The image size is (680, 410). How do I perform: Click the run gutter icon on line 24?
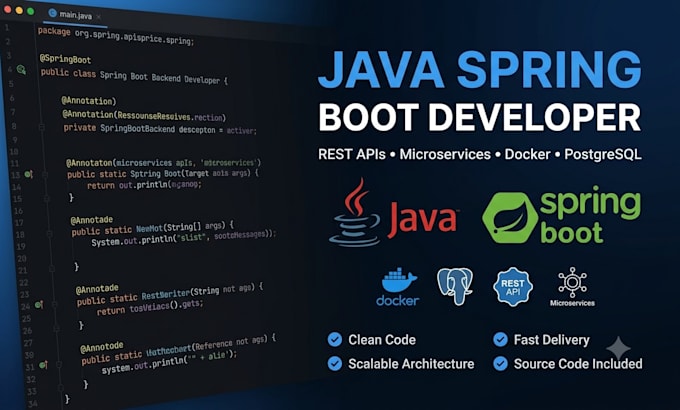click(39, 305)
